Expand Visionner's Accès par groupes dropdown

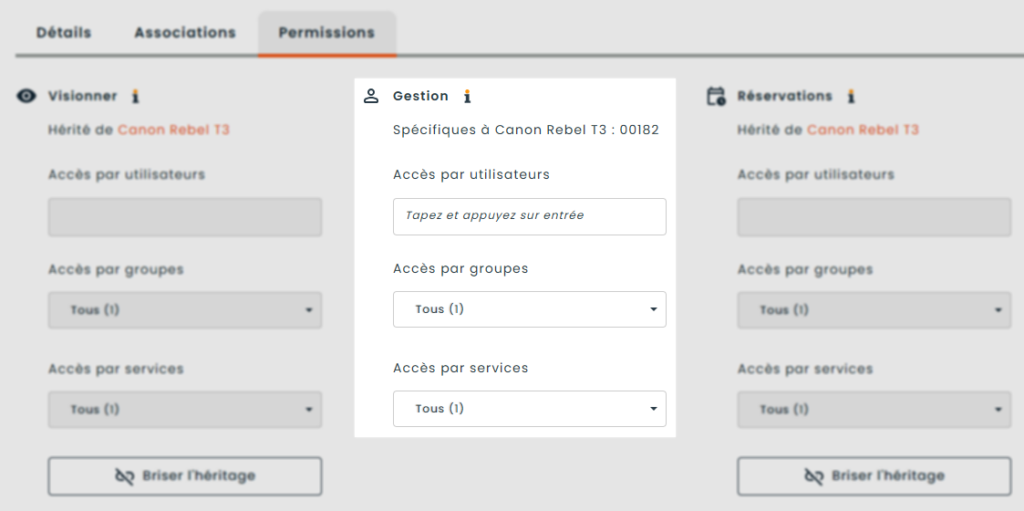click(x=185, y=310)
